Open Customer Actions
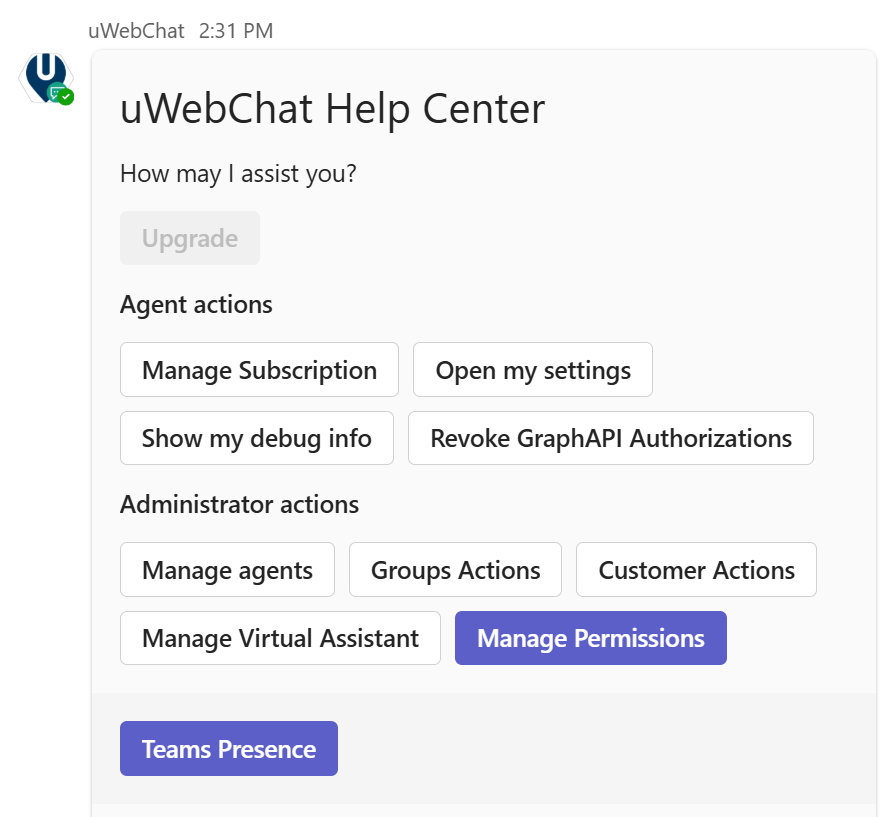The height and width of the screenshot is (817, 889). coord(696,569)
